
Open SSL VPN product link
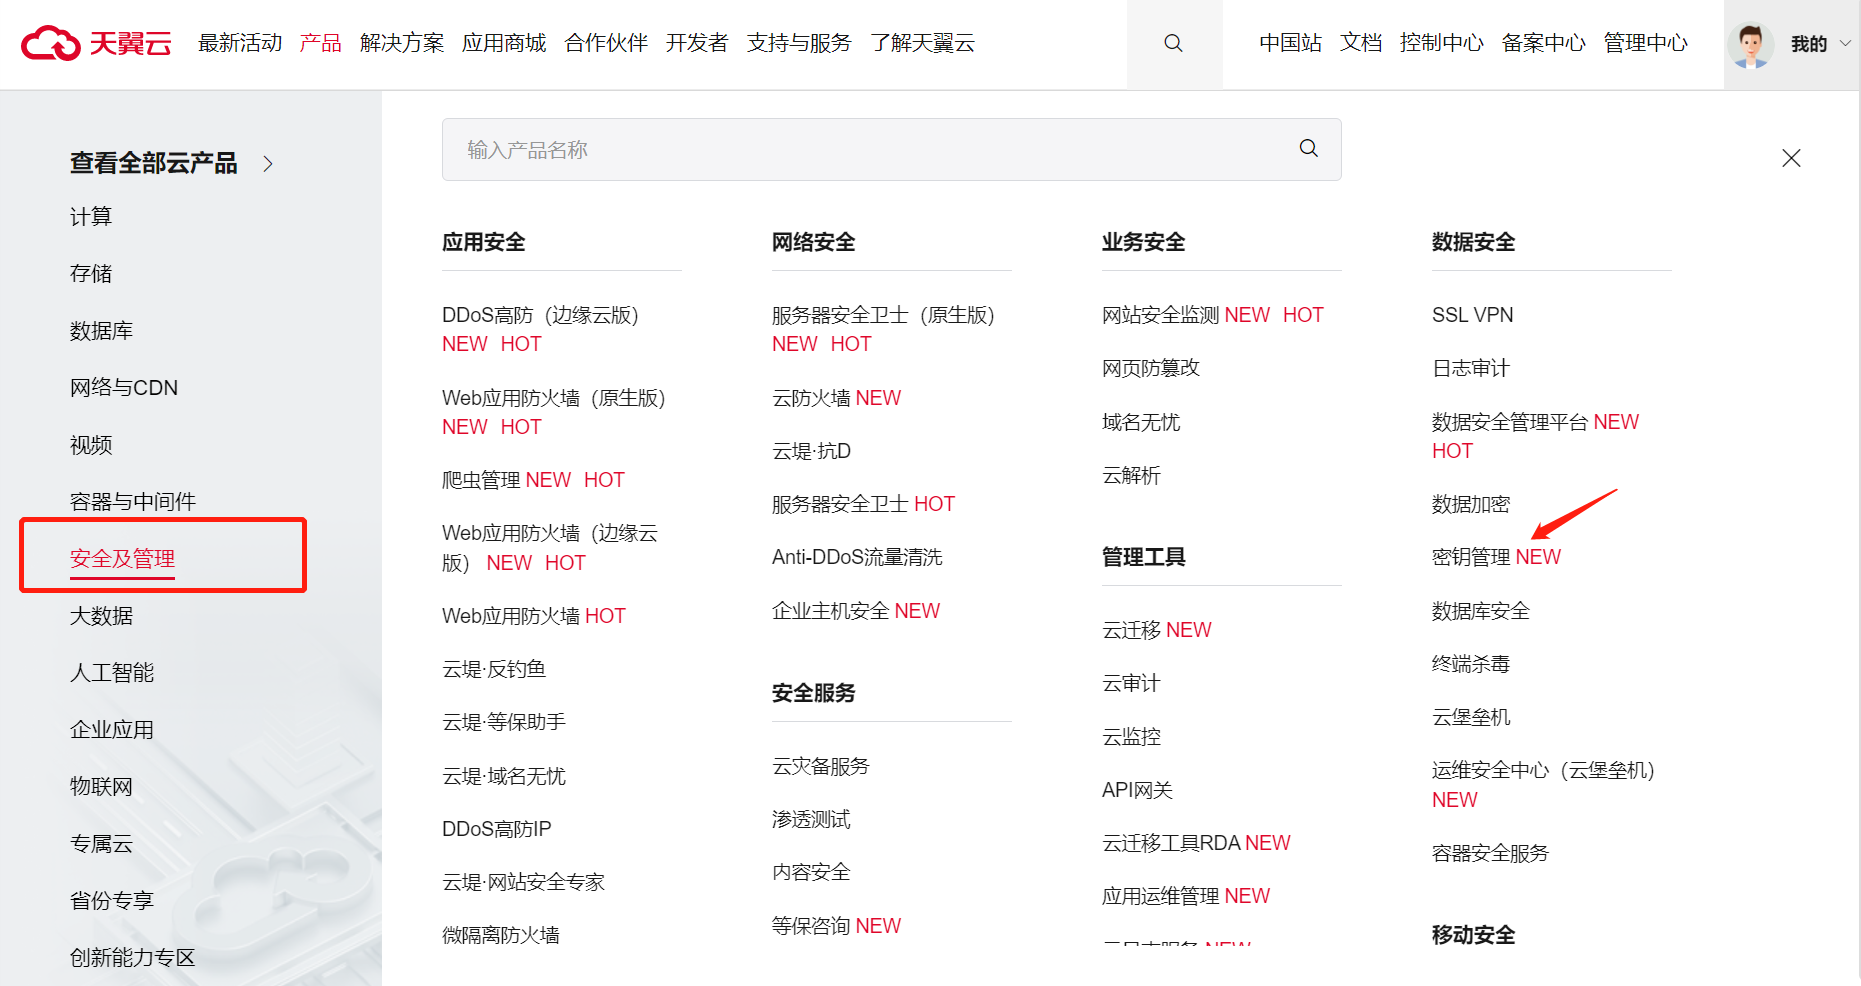[x=1472, y=315]
